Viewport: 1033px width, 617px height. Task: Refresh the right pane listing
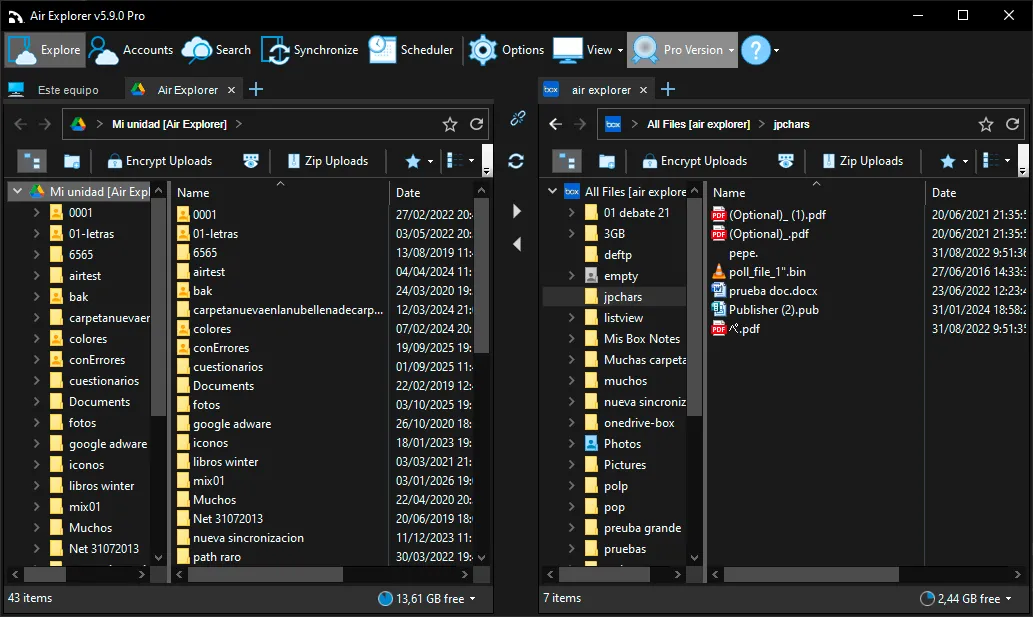coord(1013,124)
